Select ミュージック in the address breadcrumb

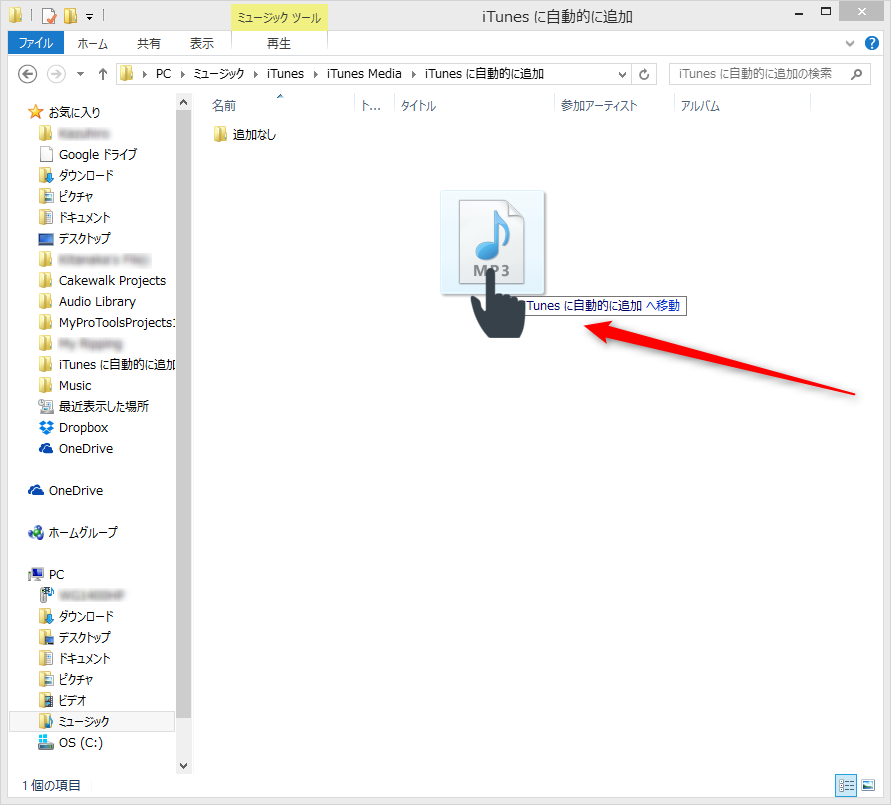219,74
